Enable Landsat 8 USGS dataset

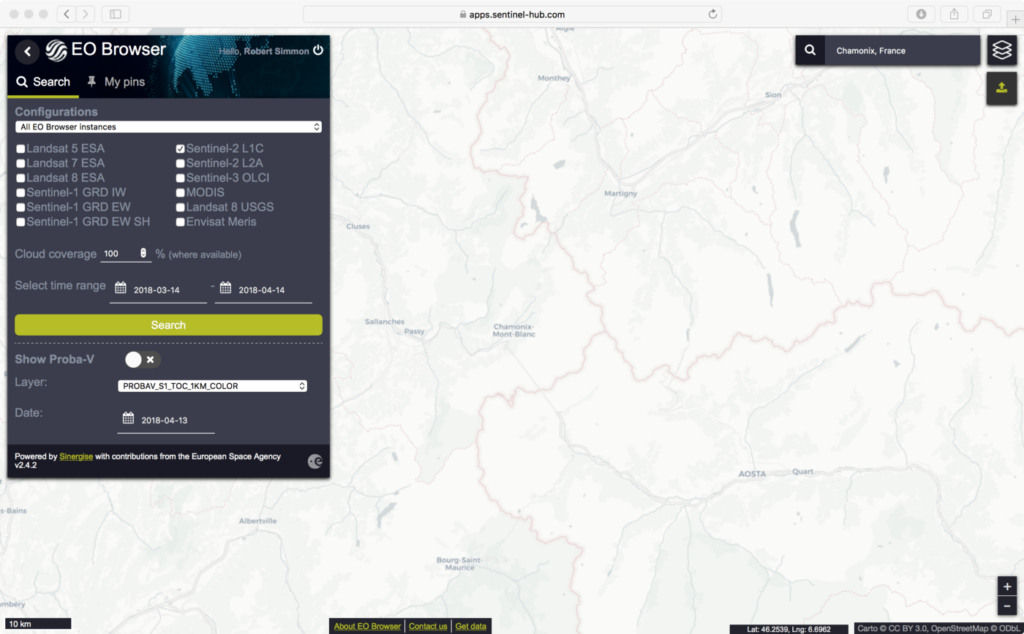click(180, 208)
